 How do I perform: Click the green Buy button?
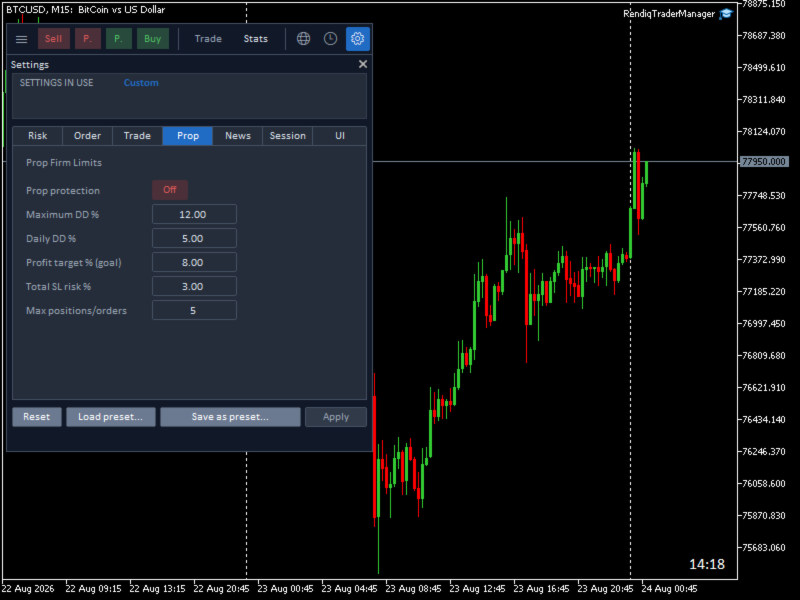153,39
